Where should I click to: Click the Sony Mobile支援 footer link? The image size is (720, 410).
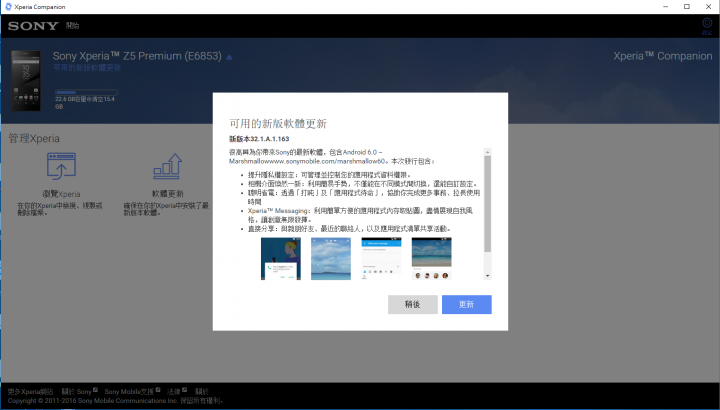click(x=129, y=392)
